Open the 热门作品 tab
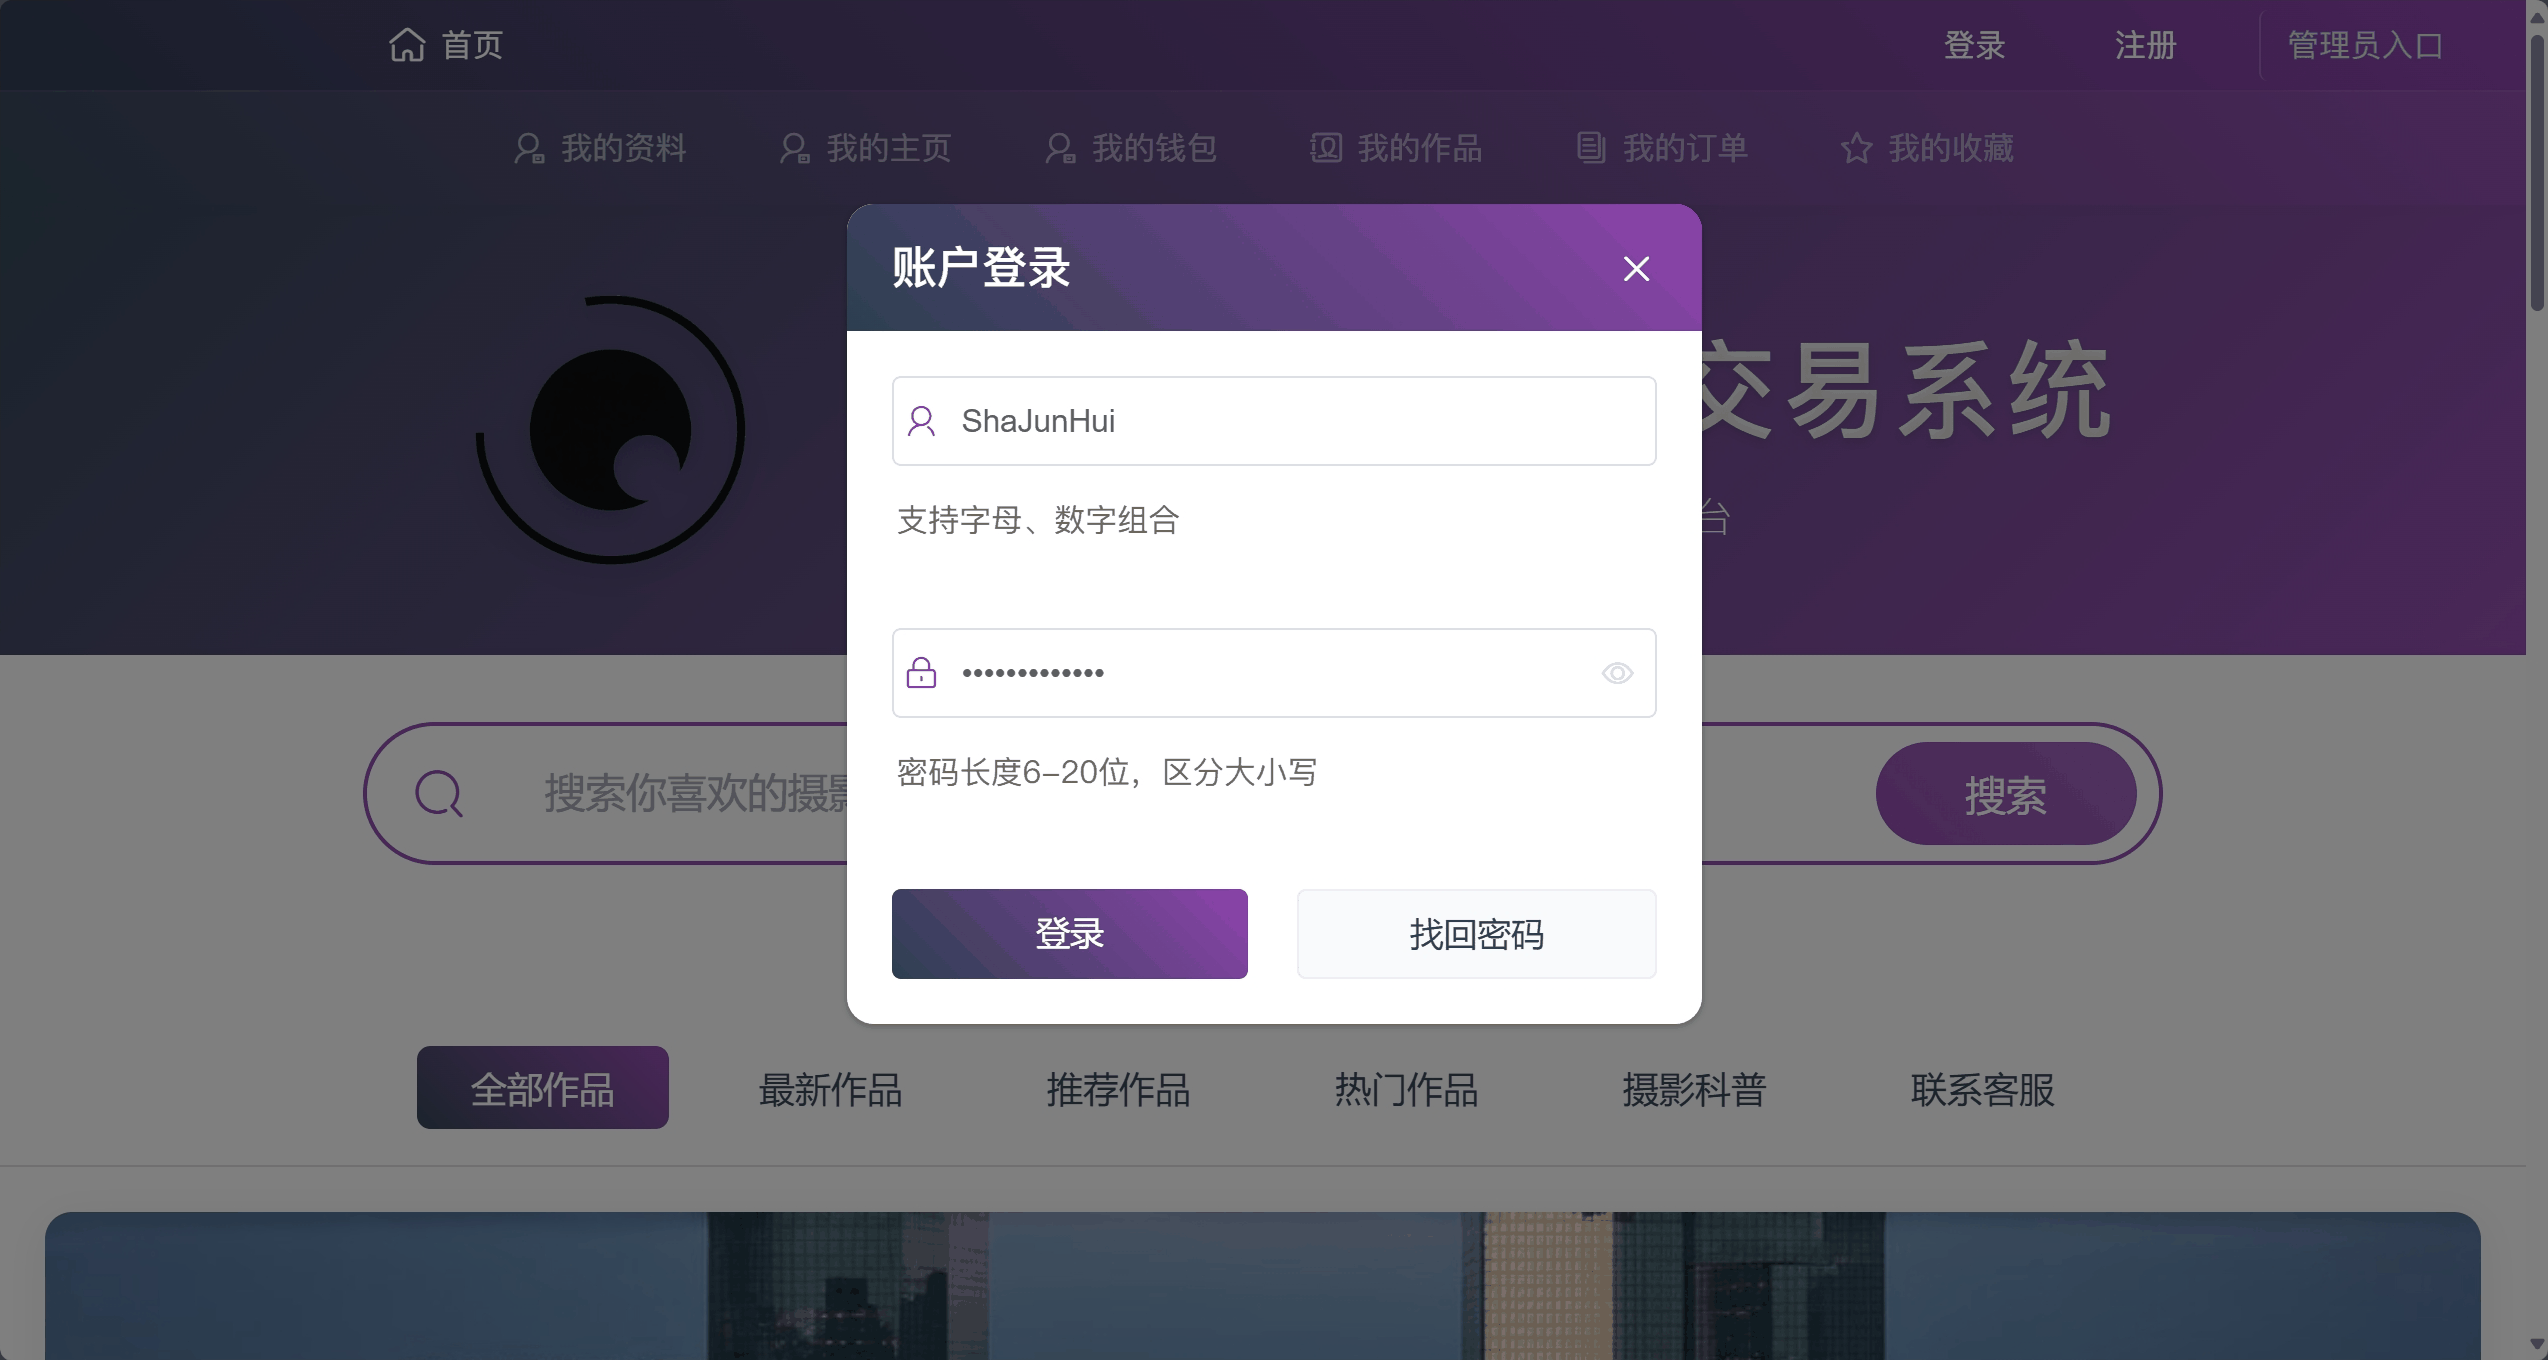 pos(1406,1089)
